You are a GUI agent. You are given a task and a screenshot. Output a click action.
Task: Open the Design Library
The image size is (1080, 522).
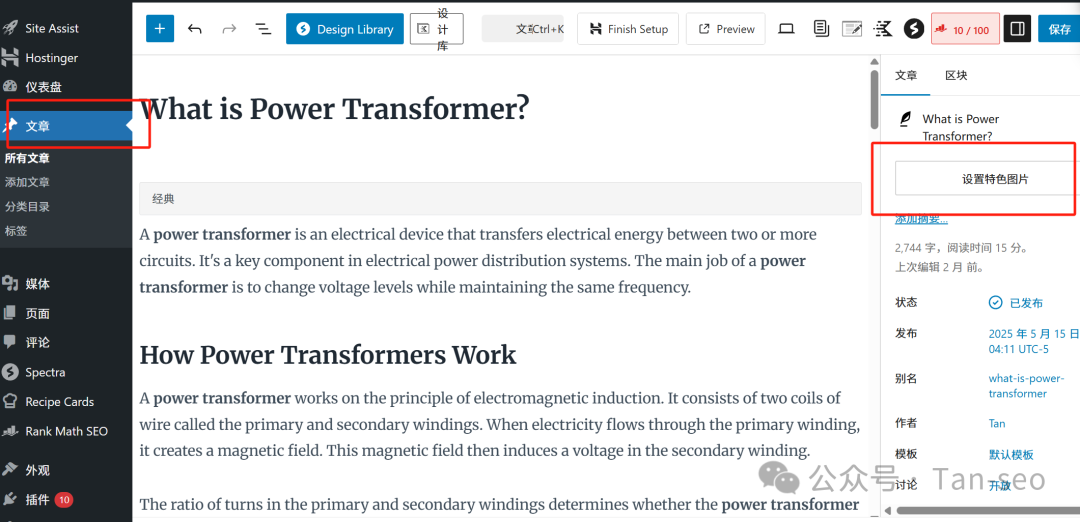pyautogui.click(x=344, y=29)
